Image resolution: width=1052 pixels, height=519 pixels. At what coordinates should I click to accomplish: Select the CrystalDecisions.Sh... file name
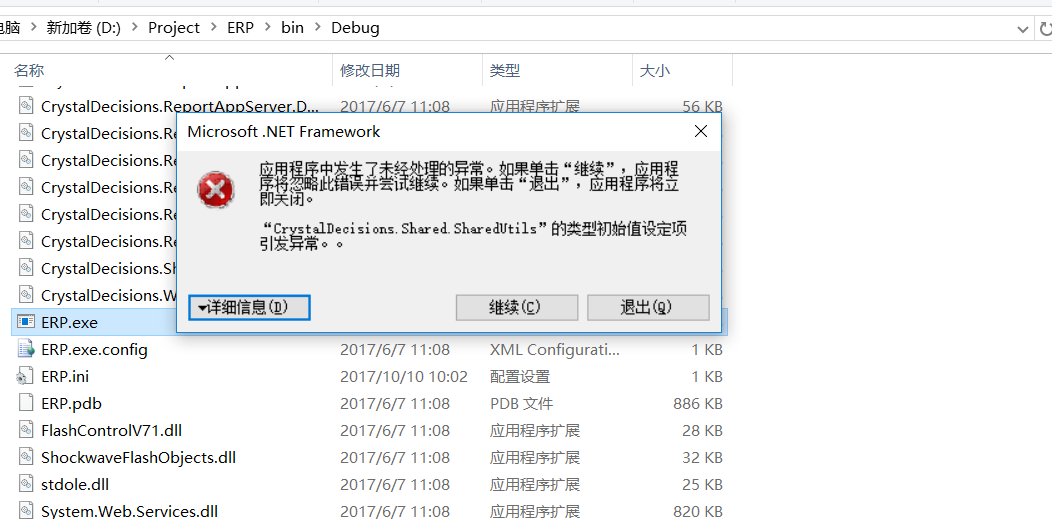[108, 268]
